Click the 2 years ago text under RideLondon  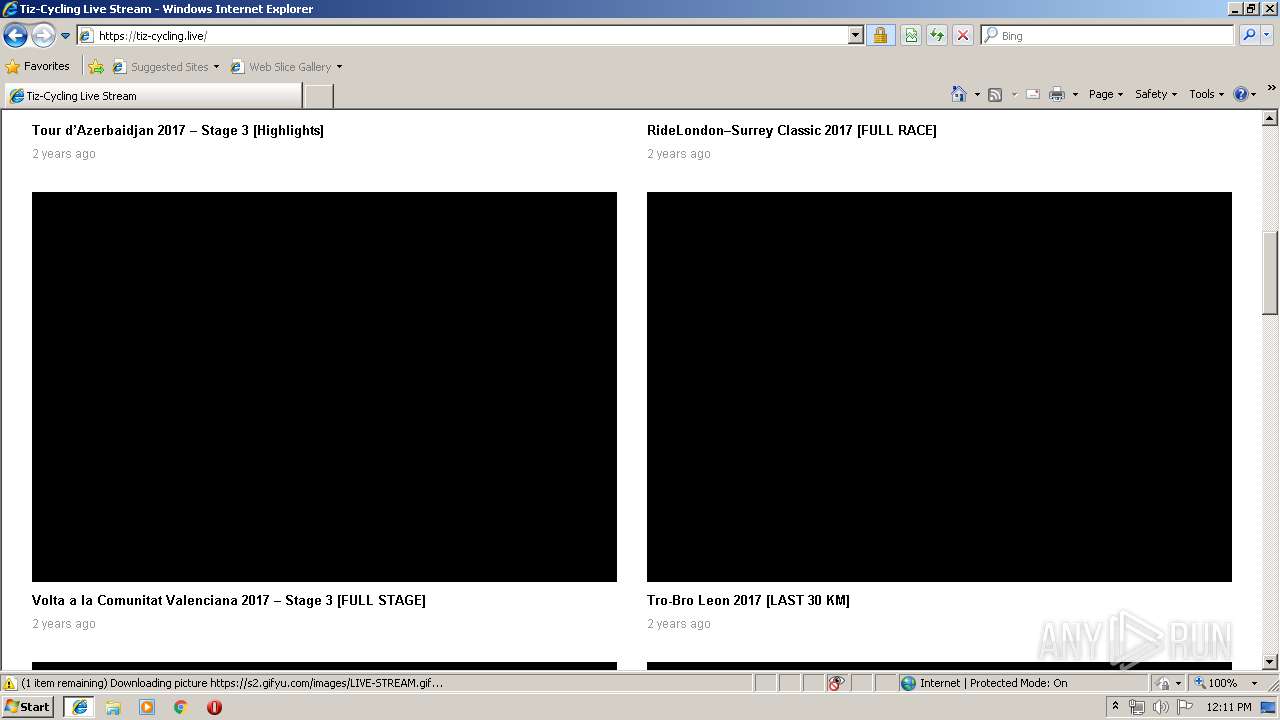click(x=679, y=154)
